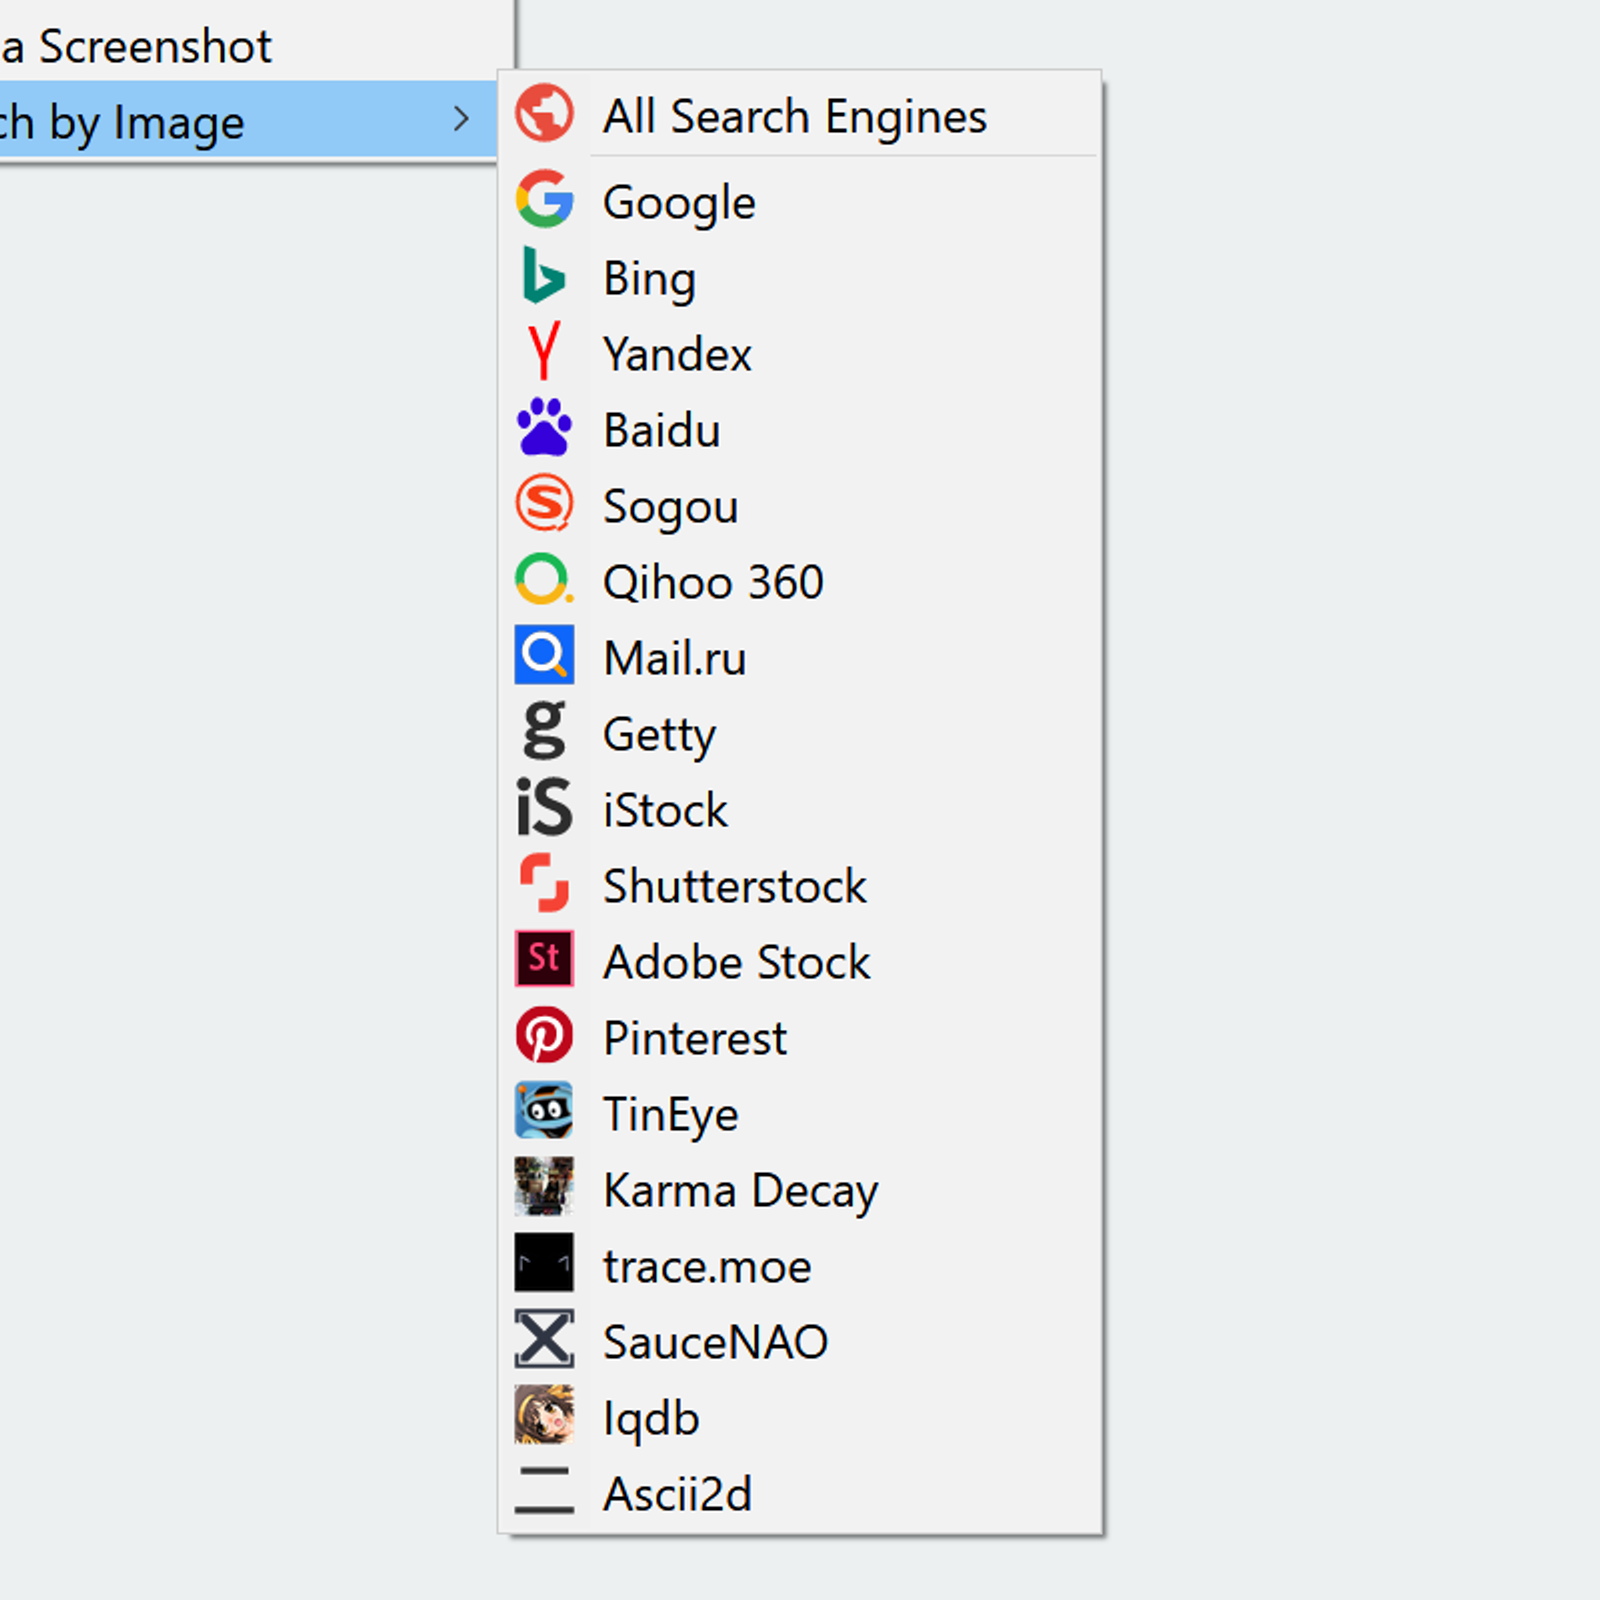Pick the Getty text entry
The width and height of the screenshot is (1600, 1600).
coord(659,735)
